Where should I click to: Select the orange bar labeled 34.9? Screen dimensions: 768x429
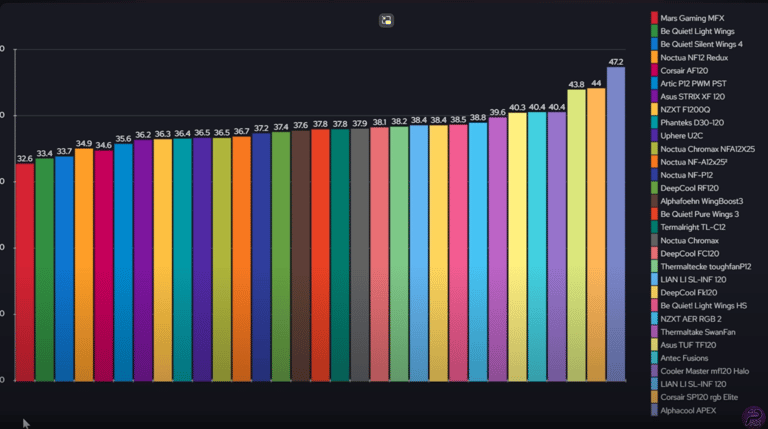pyautogui.click(x=84, y=265)
